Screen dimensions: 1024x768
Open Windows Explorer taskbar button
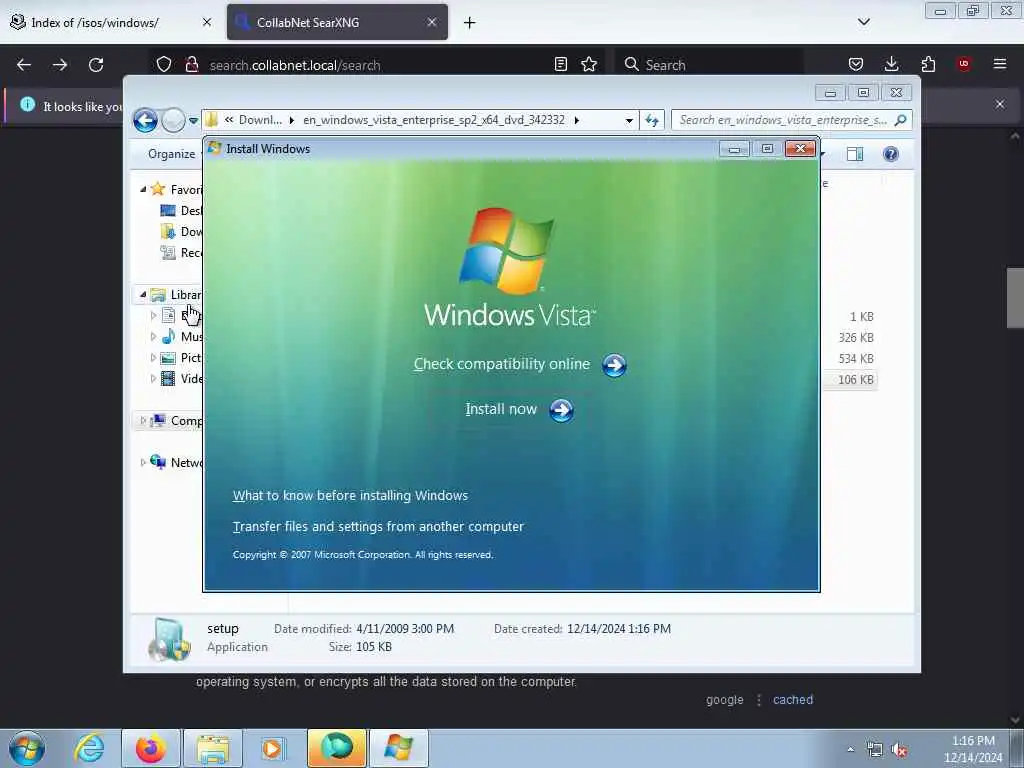[x=213, y=748]
